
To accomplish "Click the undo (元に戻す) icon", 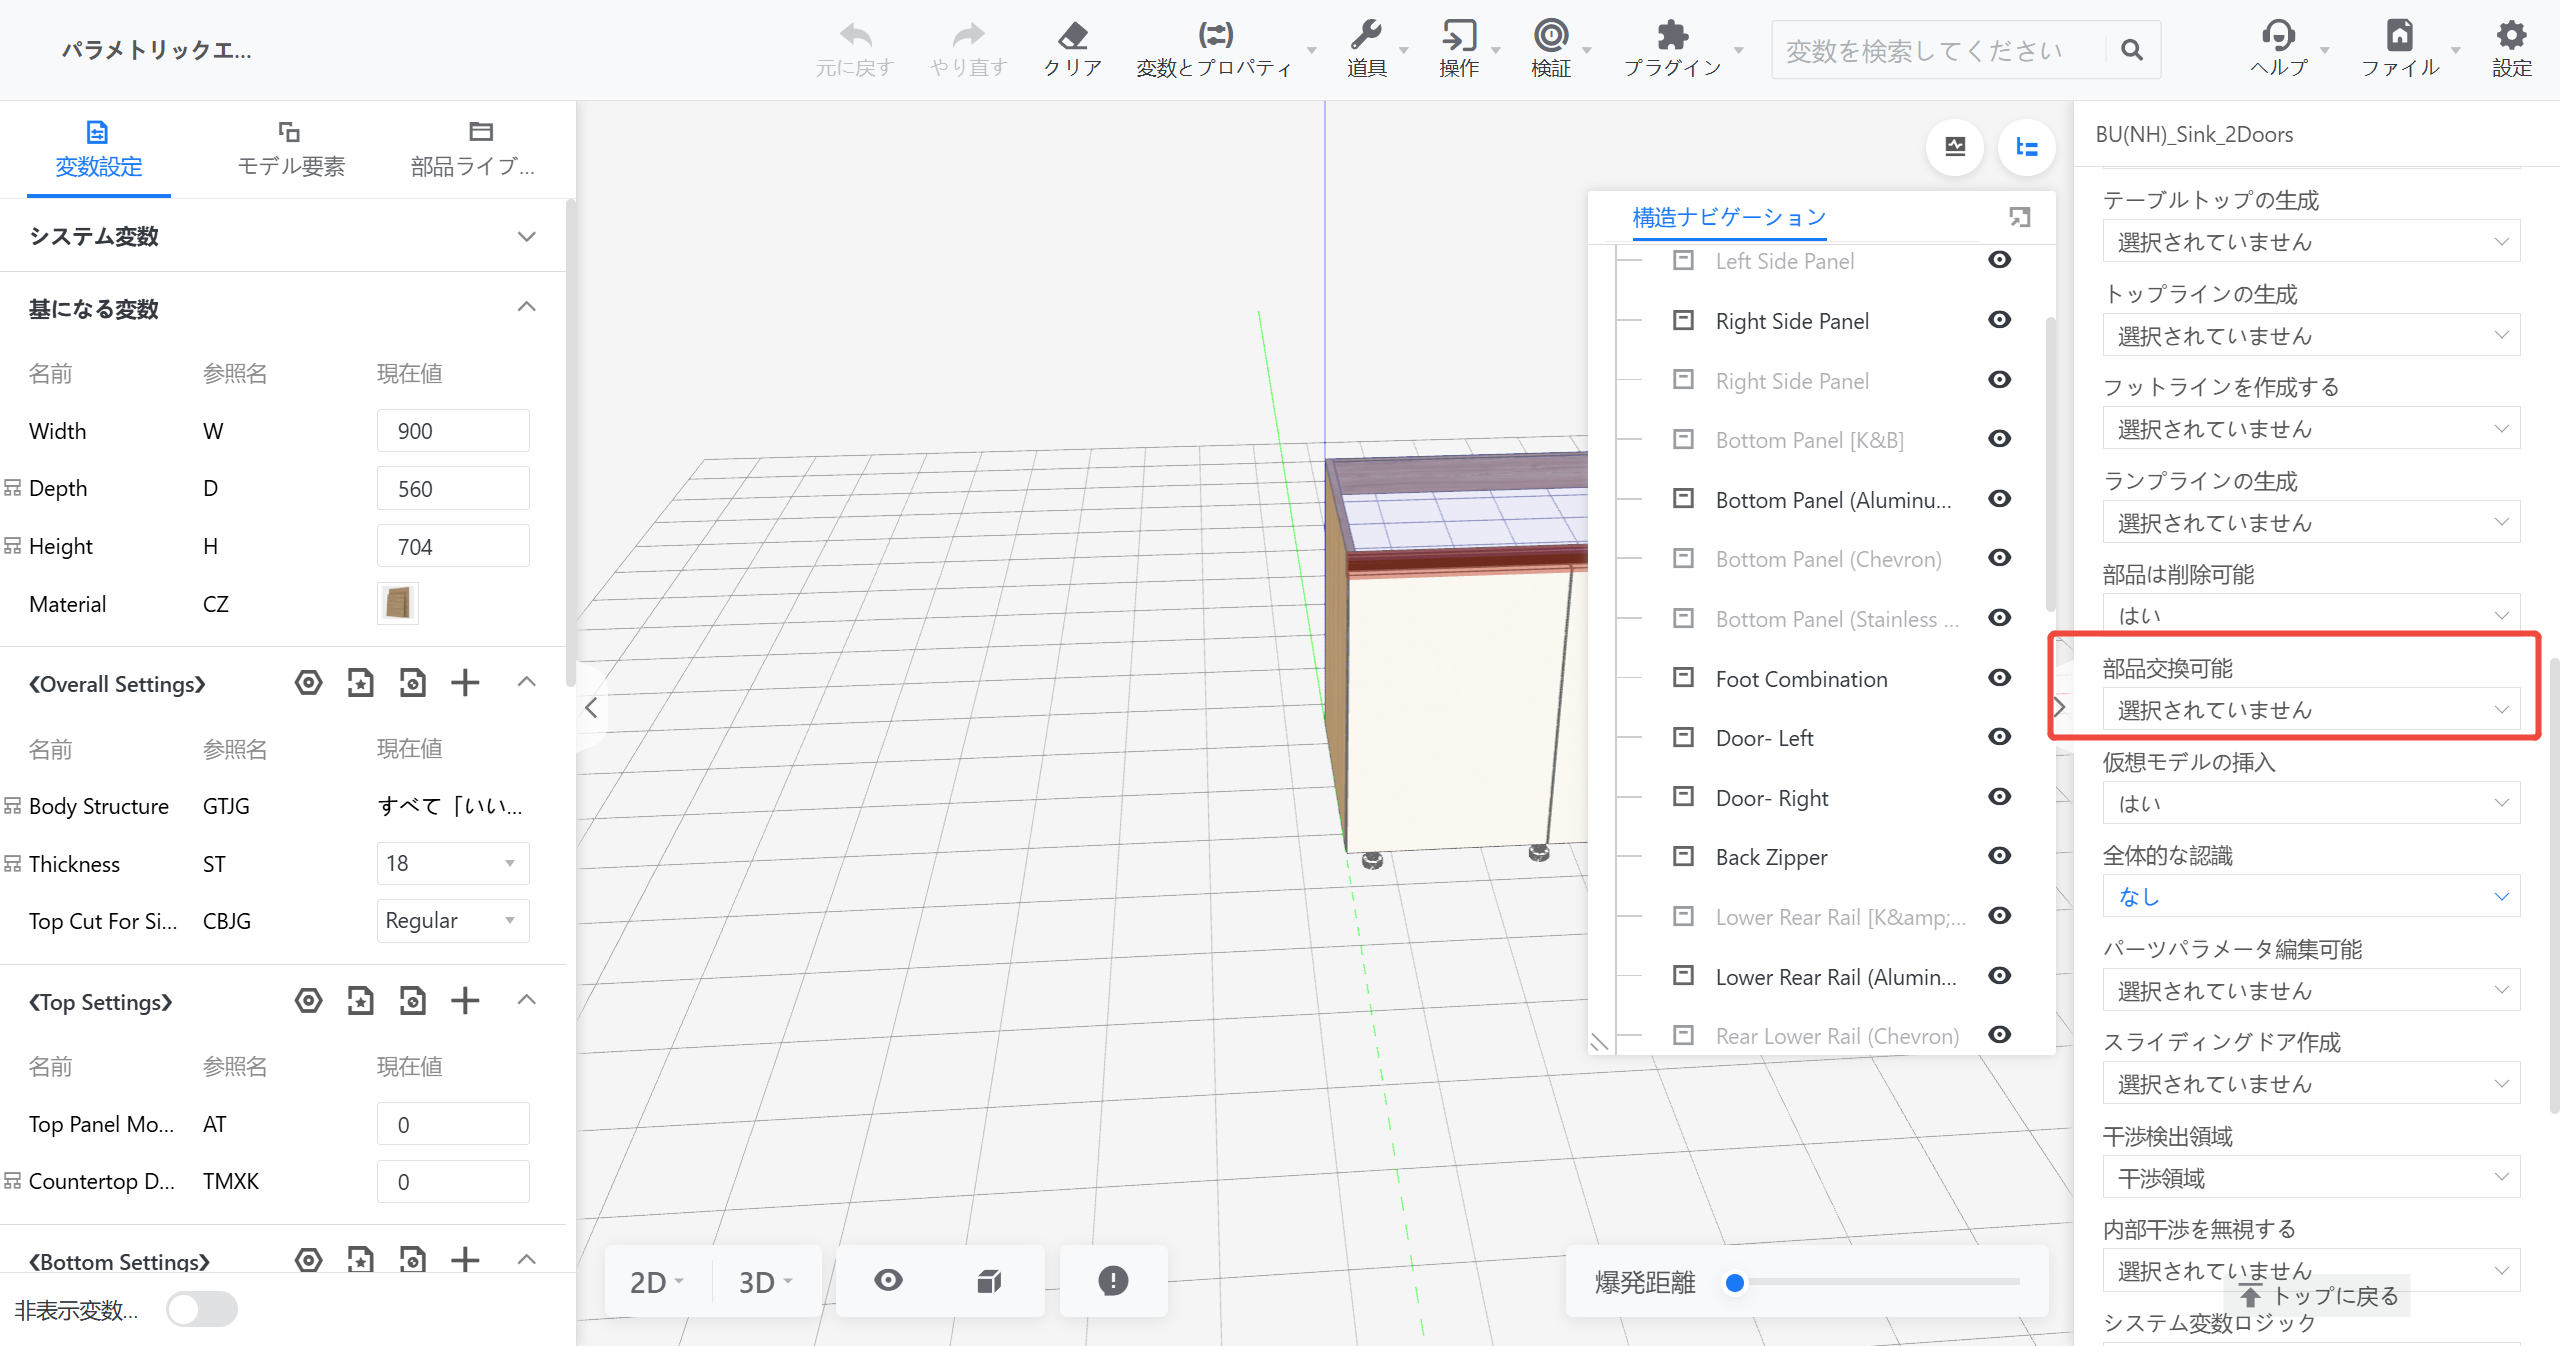I will (855, 36).
